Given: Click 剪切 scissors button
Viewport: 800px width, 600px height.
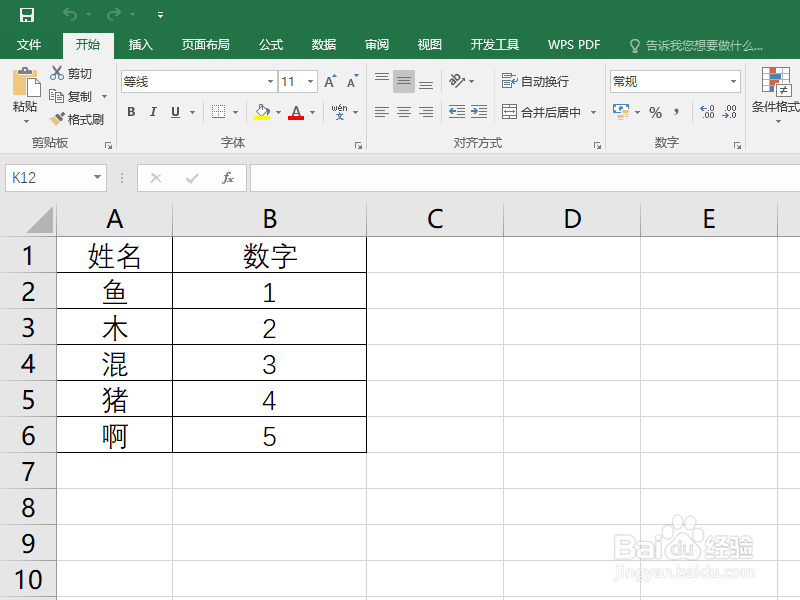Looking at the screenshot, I should tap(71, 73).
